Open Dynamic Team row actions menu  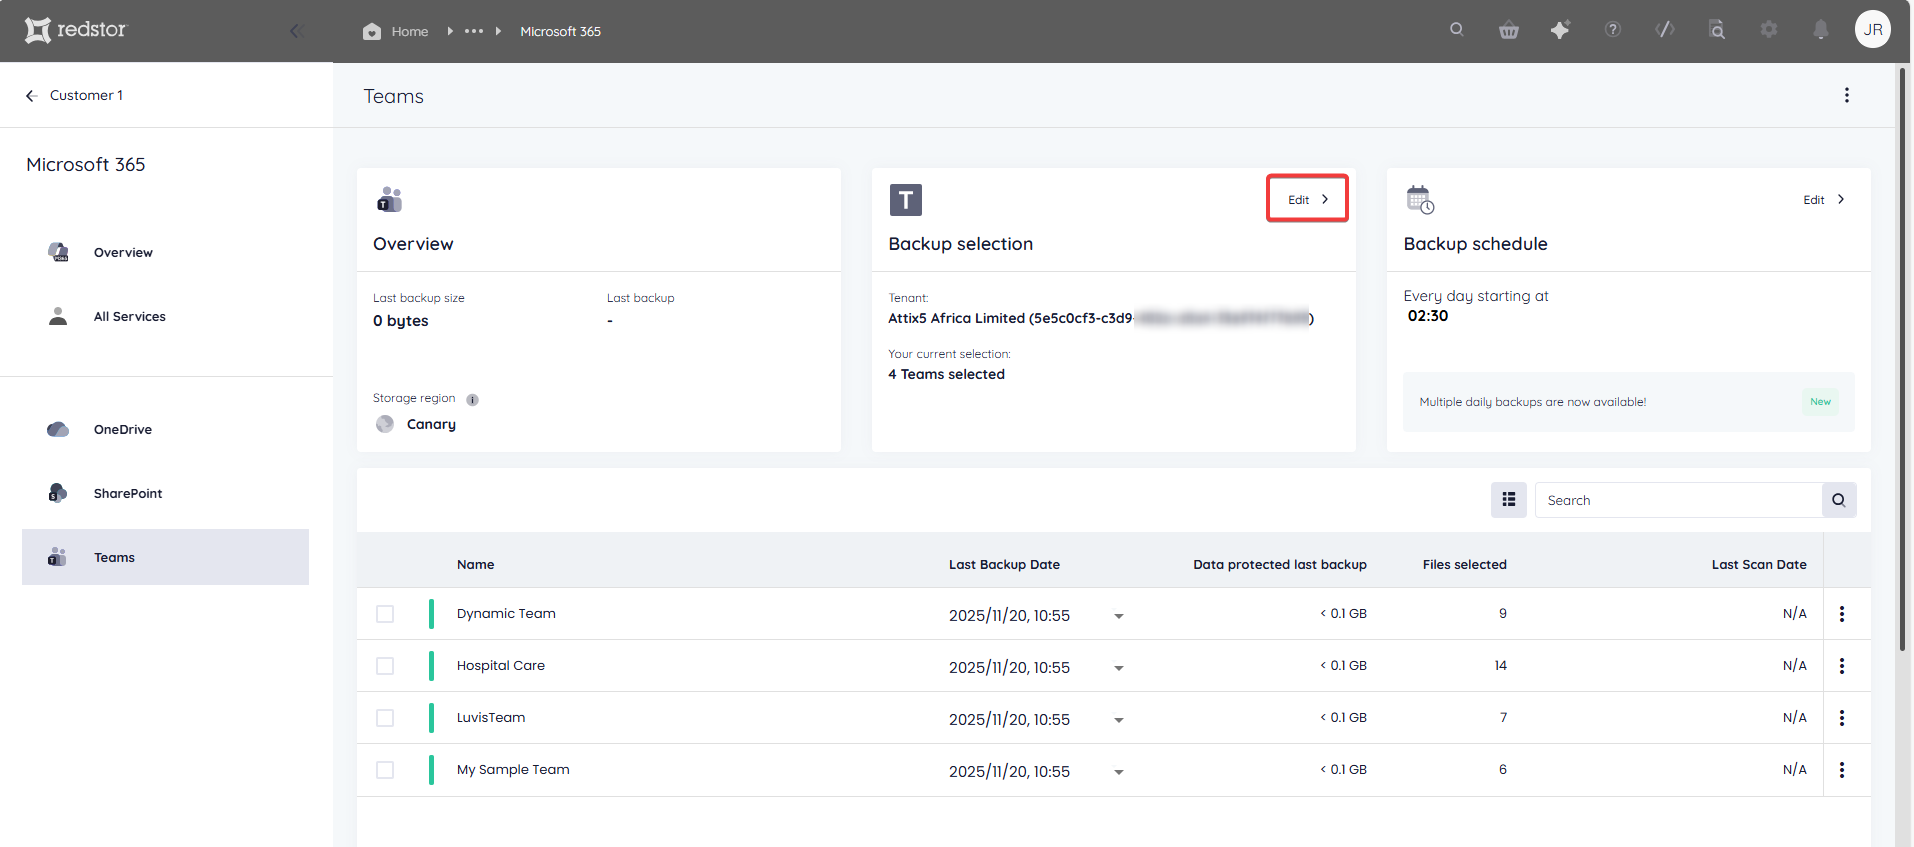[x=1842, y=614]
